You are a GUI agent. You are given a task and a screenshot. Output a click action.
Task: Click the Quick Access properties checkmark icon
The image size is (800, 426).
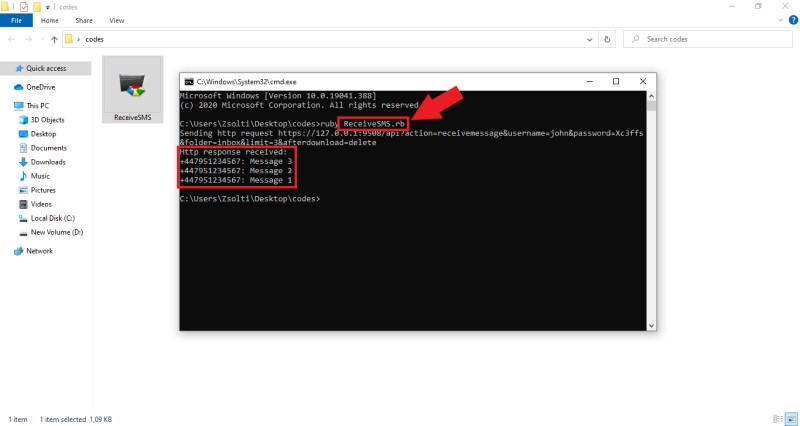23,7
